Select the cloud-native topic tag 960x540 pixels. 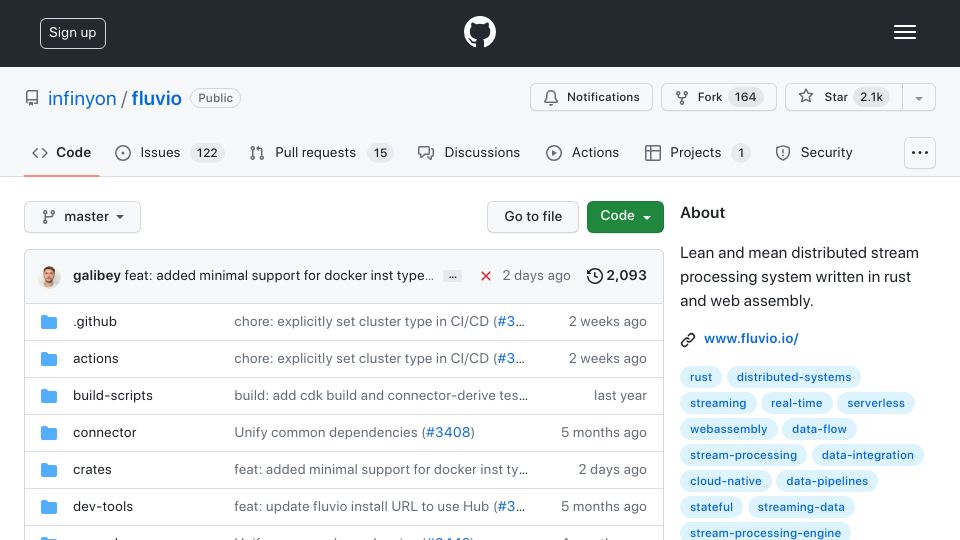click(726, 481)
